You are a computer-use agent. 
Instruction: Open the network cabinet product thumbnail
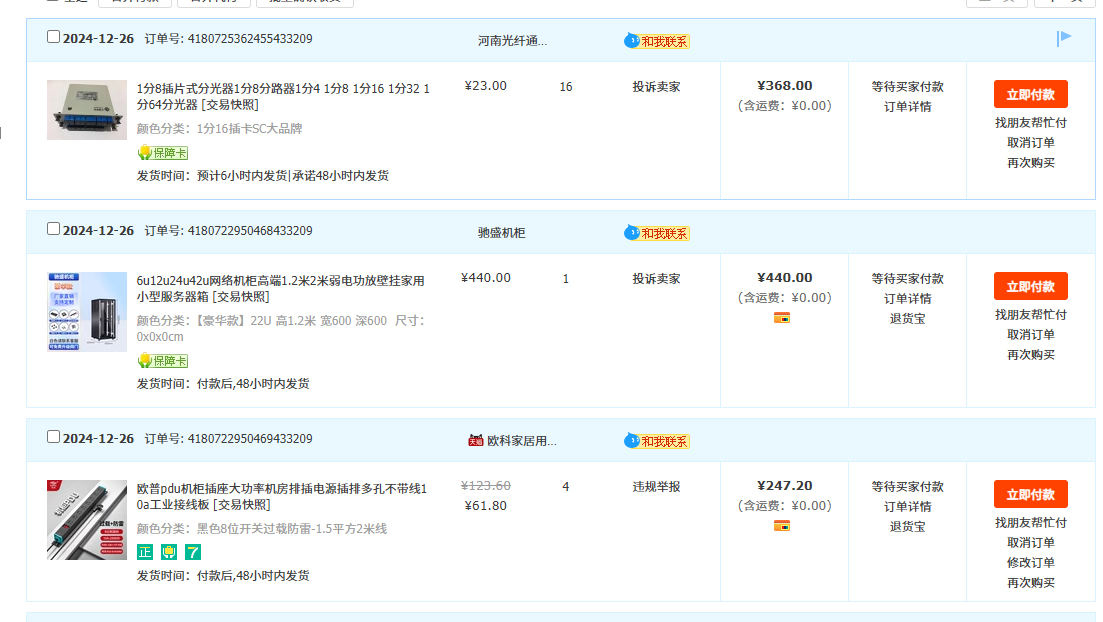[87, 312]
